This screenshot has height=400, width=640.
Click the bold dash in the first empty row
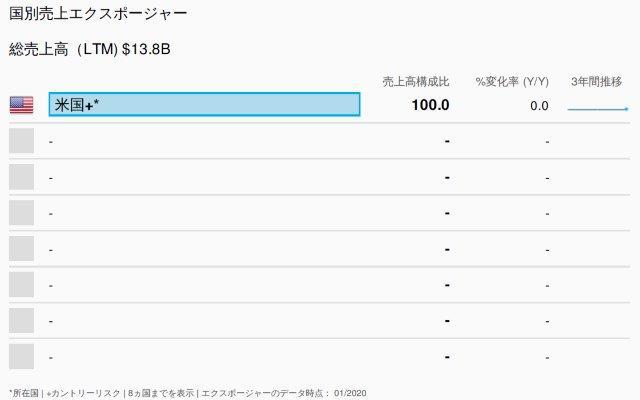click(x=447, y=141)
